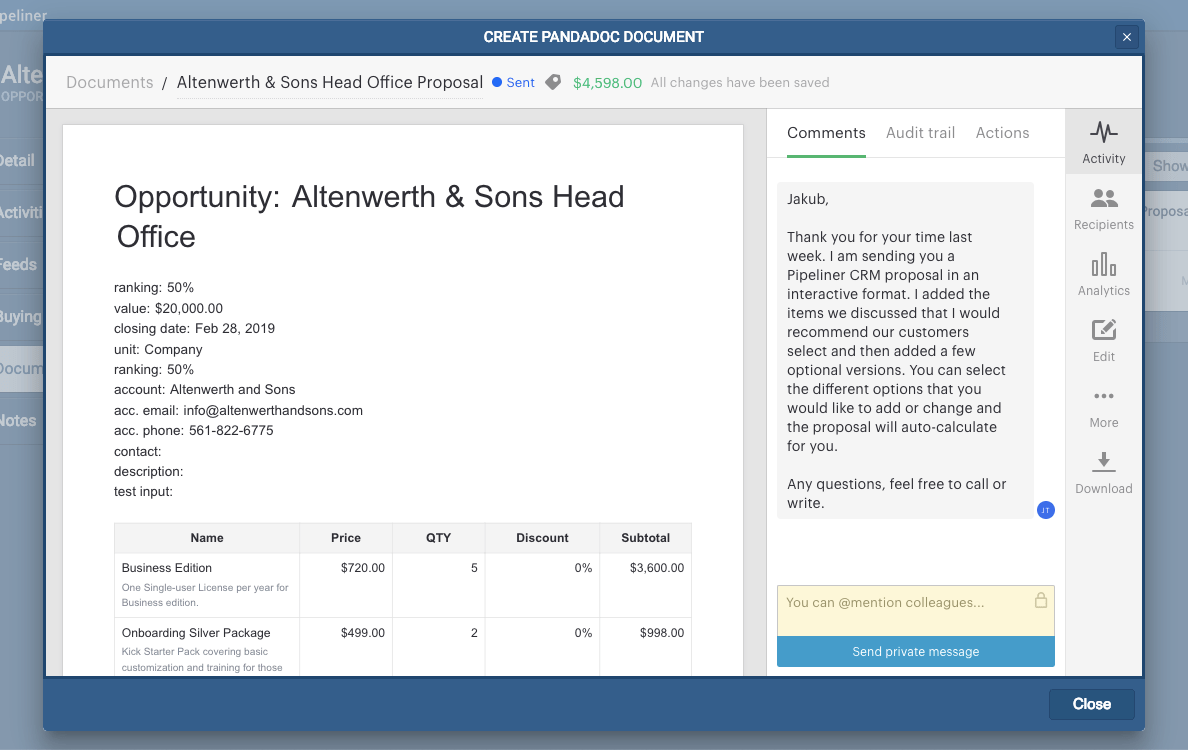This screenshot has height=750, width=1188.
Task: Click the JT user avatar badge
Action: (1045, 510)
